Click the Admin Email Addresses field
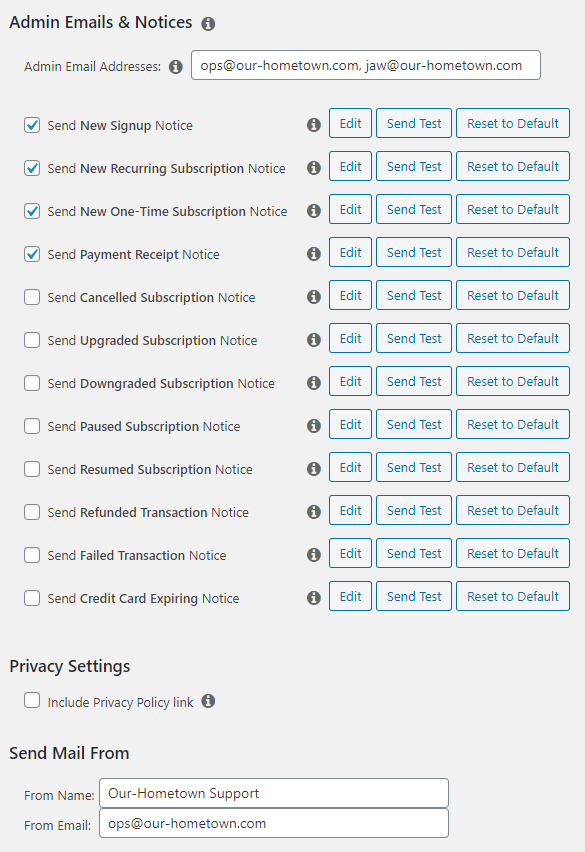Viewport: 585px width, 852px height. (x=366, y=65)
